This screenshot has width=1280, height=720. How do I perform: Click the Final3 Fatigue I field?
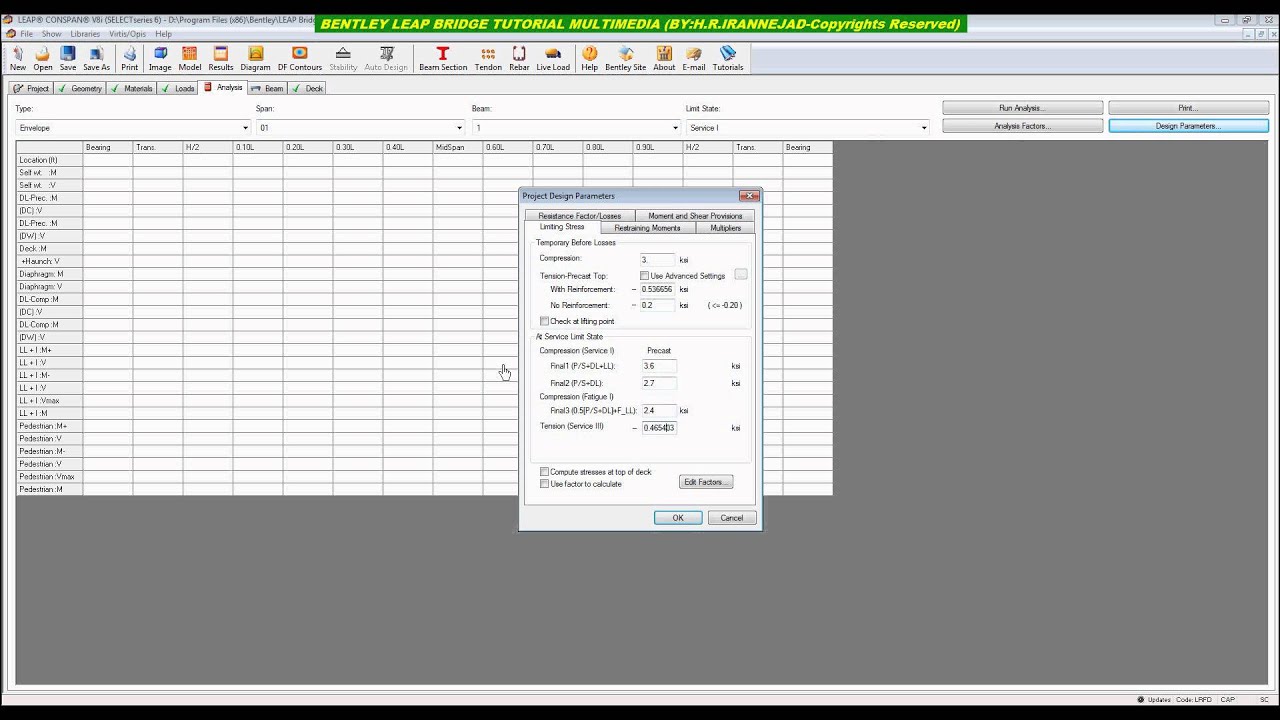pos(659,410)
